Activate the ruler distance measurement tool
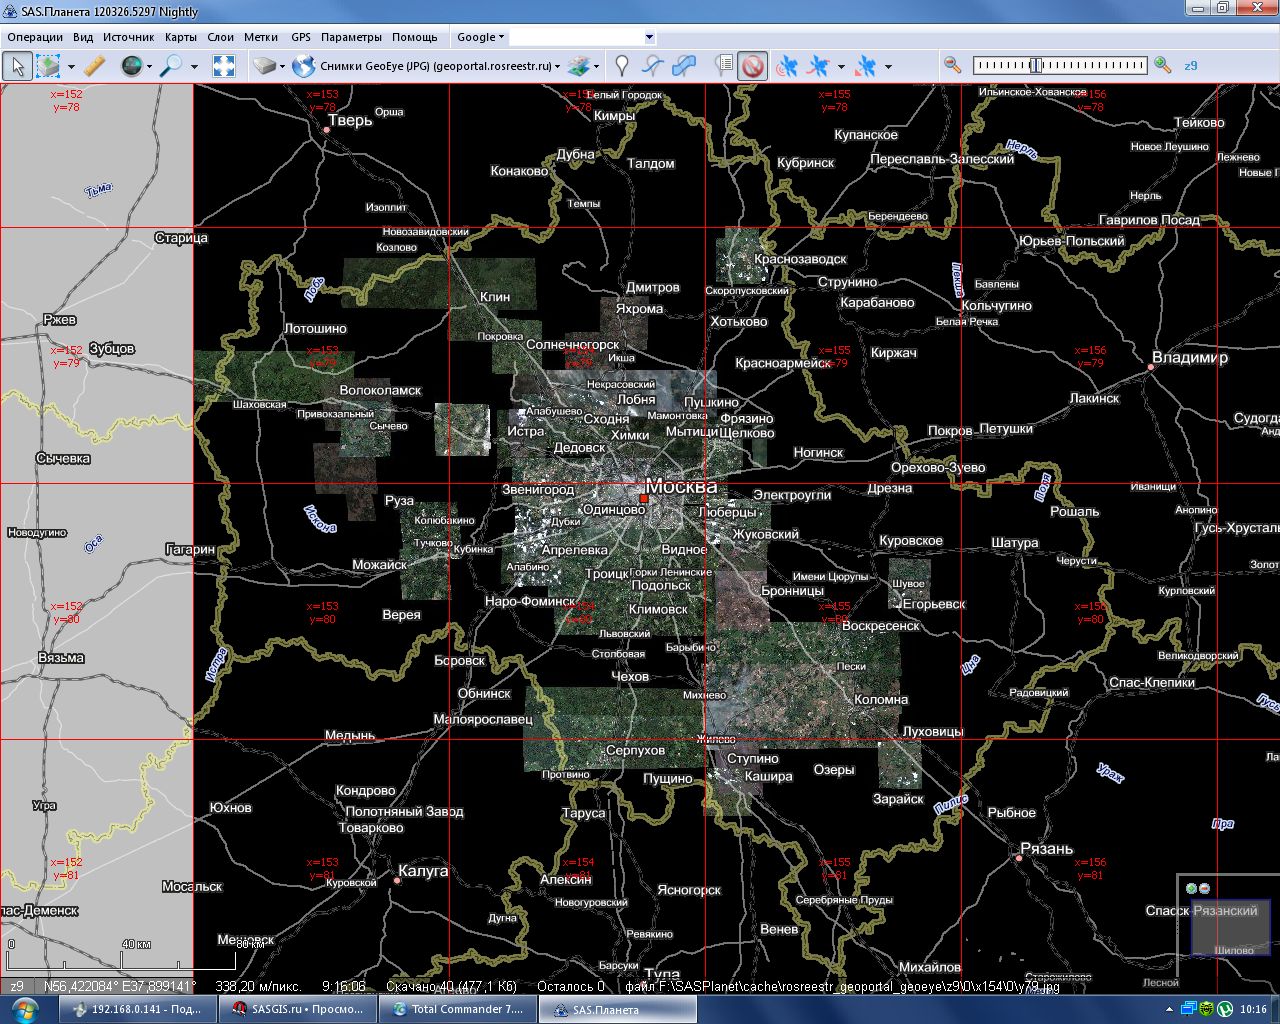This screenshot has height=1024, width=1280. (95, 66)
